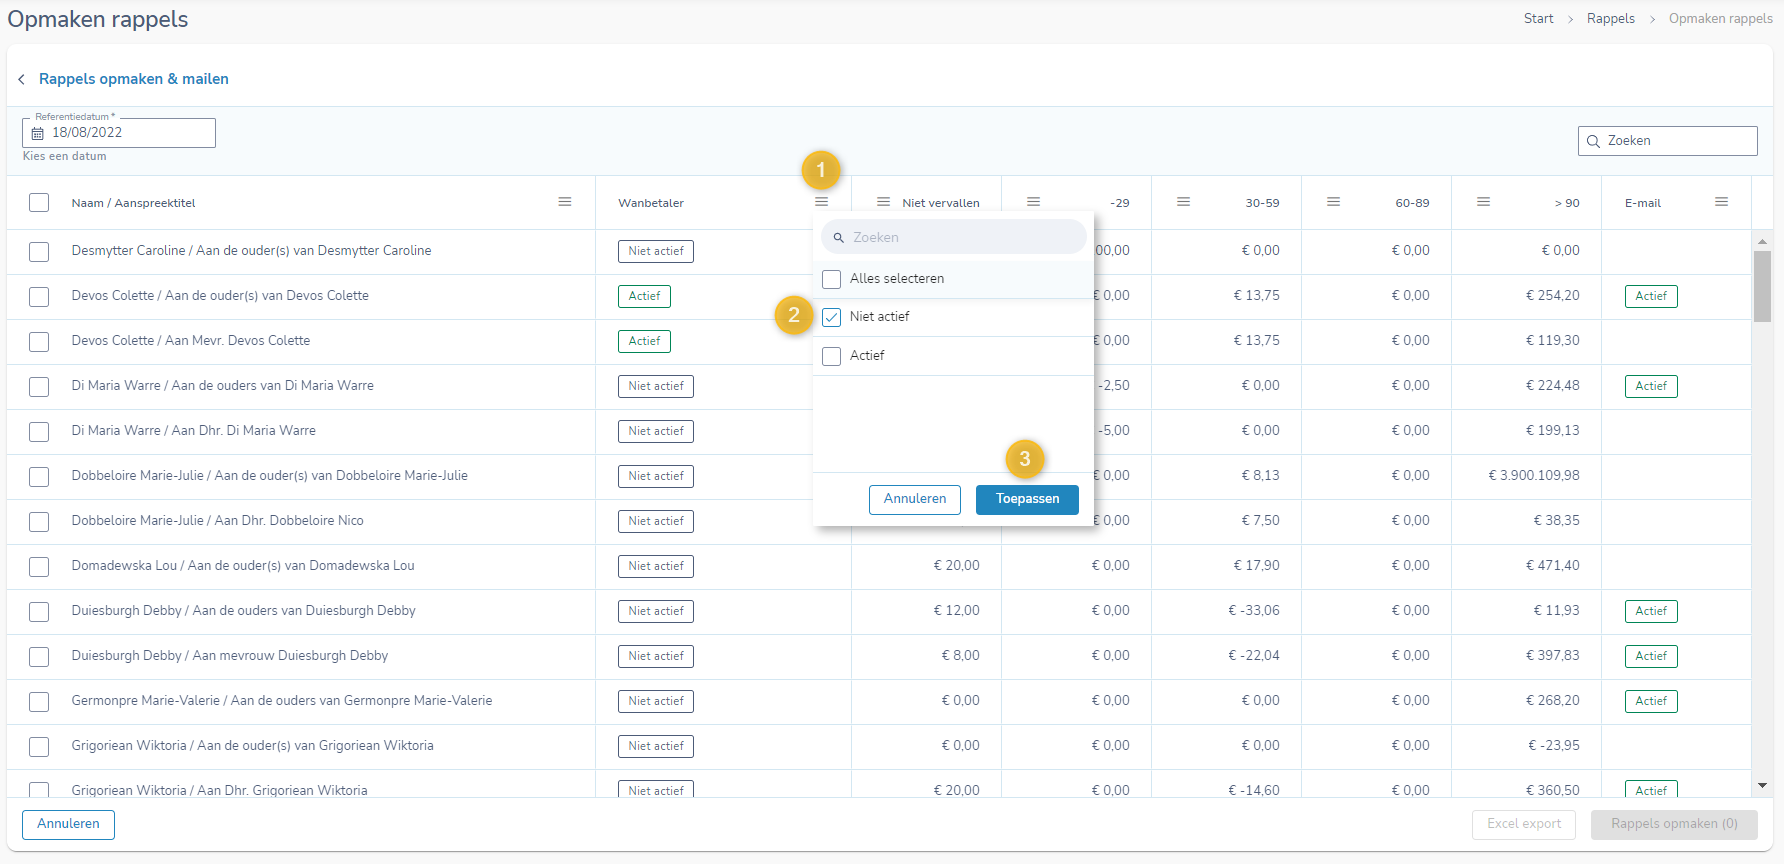
Task: Open the E-mail column menu icon
Action: click(1721, 202)
